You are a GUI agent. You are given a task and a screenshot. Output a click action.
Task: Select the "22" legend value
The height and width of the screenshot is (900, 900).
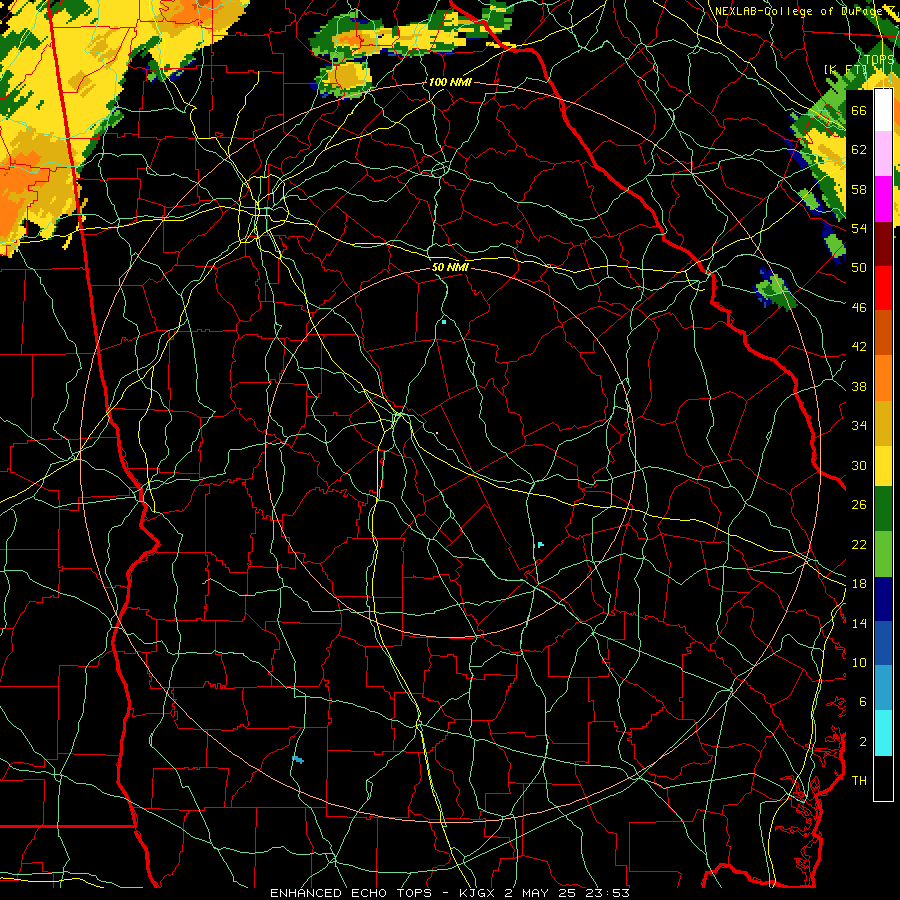[859, 544]
